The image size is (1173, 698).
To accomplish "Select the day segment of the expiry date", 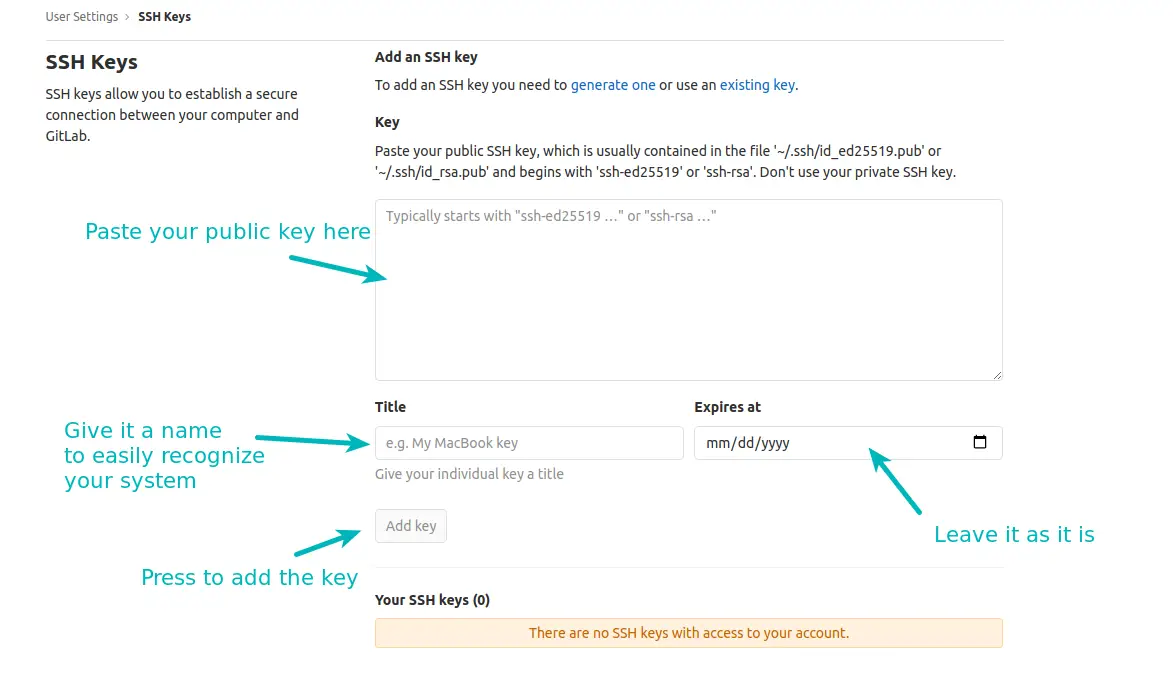I will 743,443.
